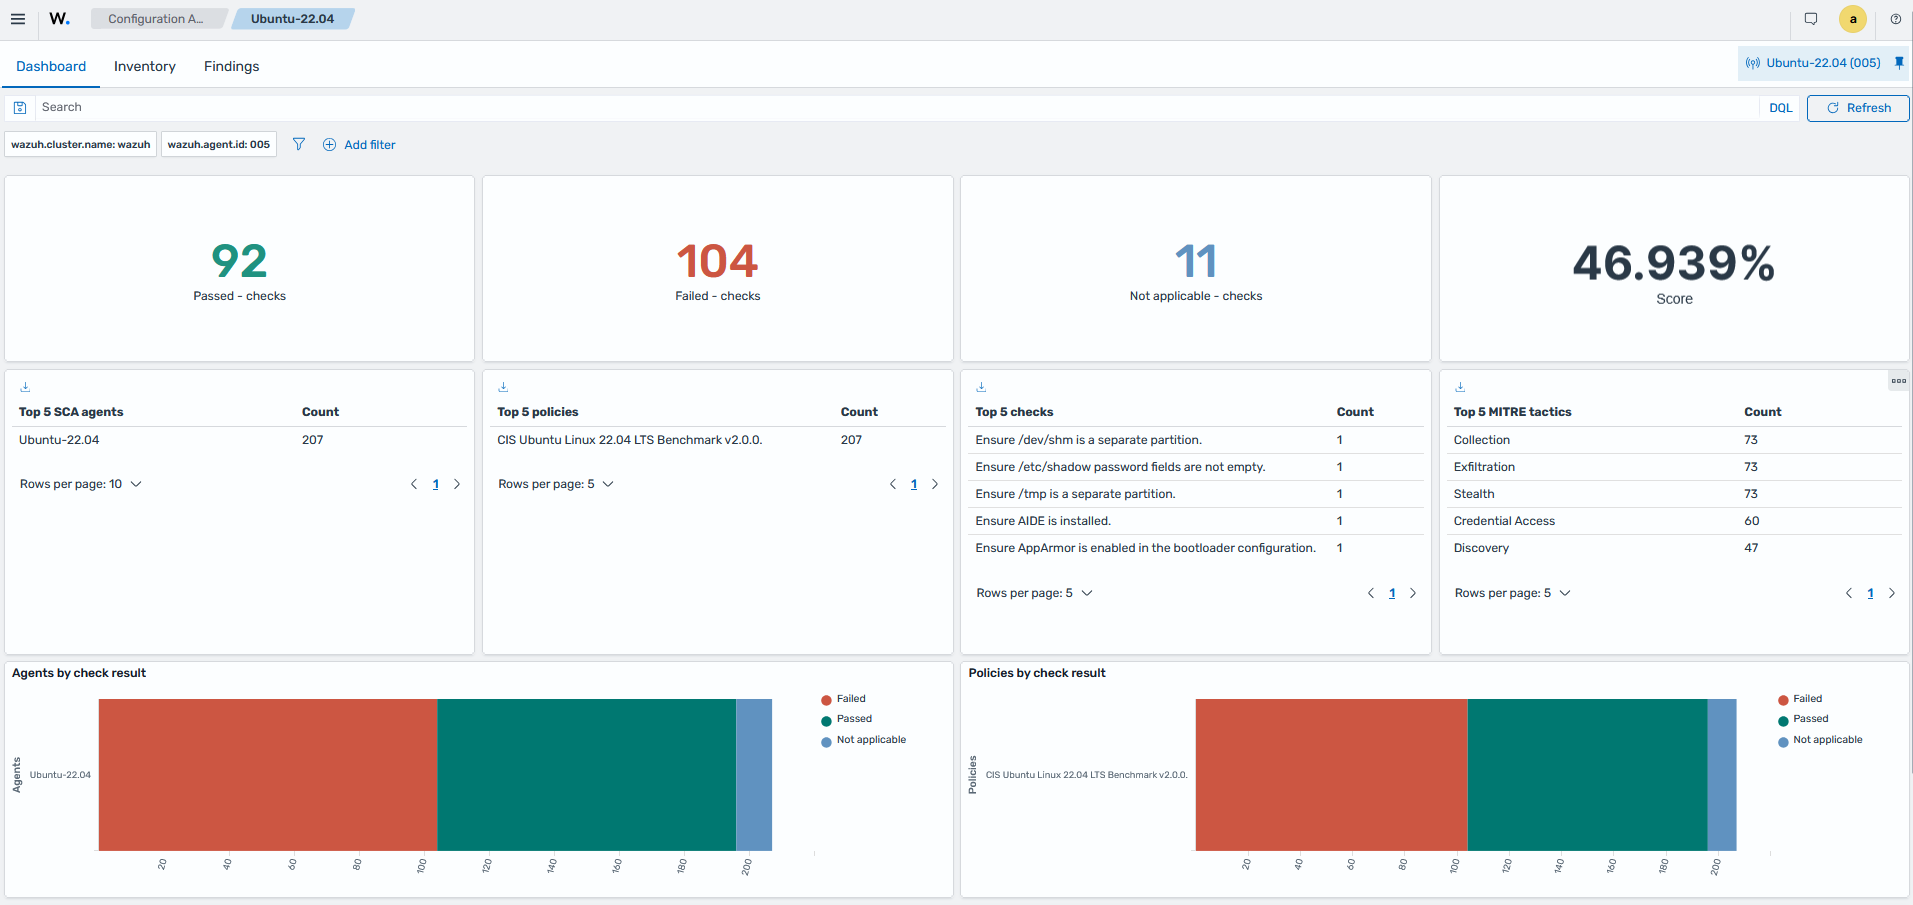
Task: Toggle Not applicable in Agents chart legend
Action: point(864,740)
